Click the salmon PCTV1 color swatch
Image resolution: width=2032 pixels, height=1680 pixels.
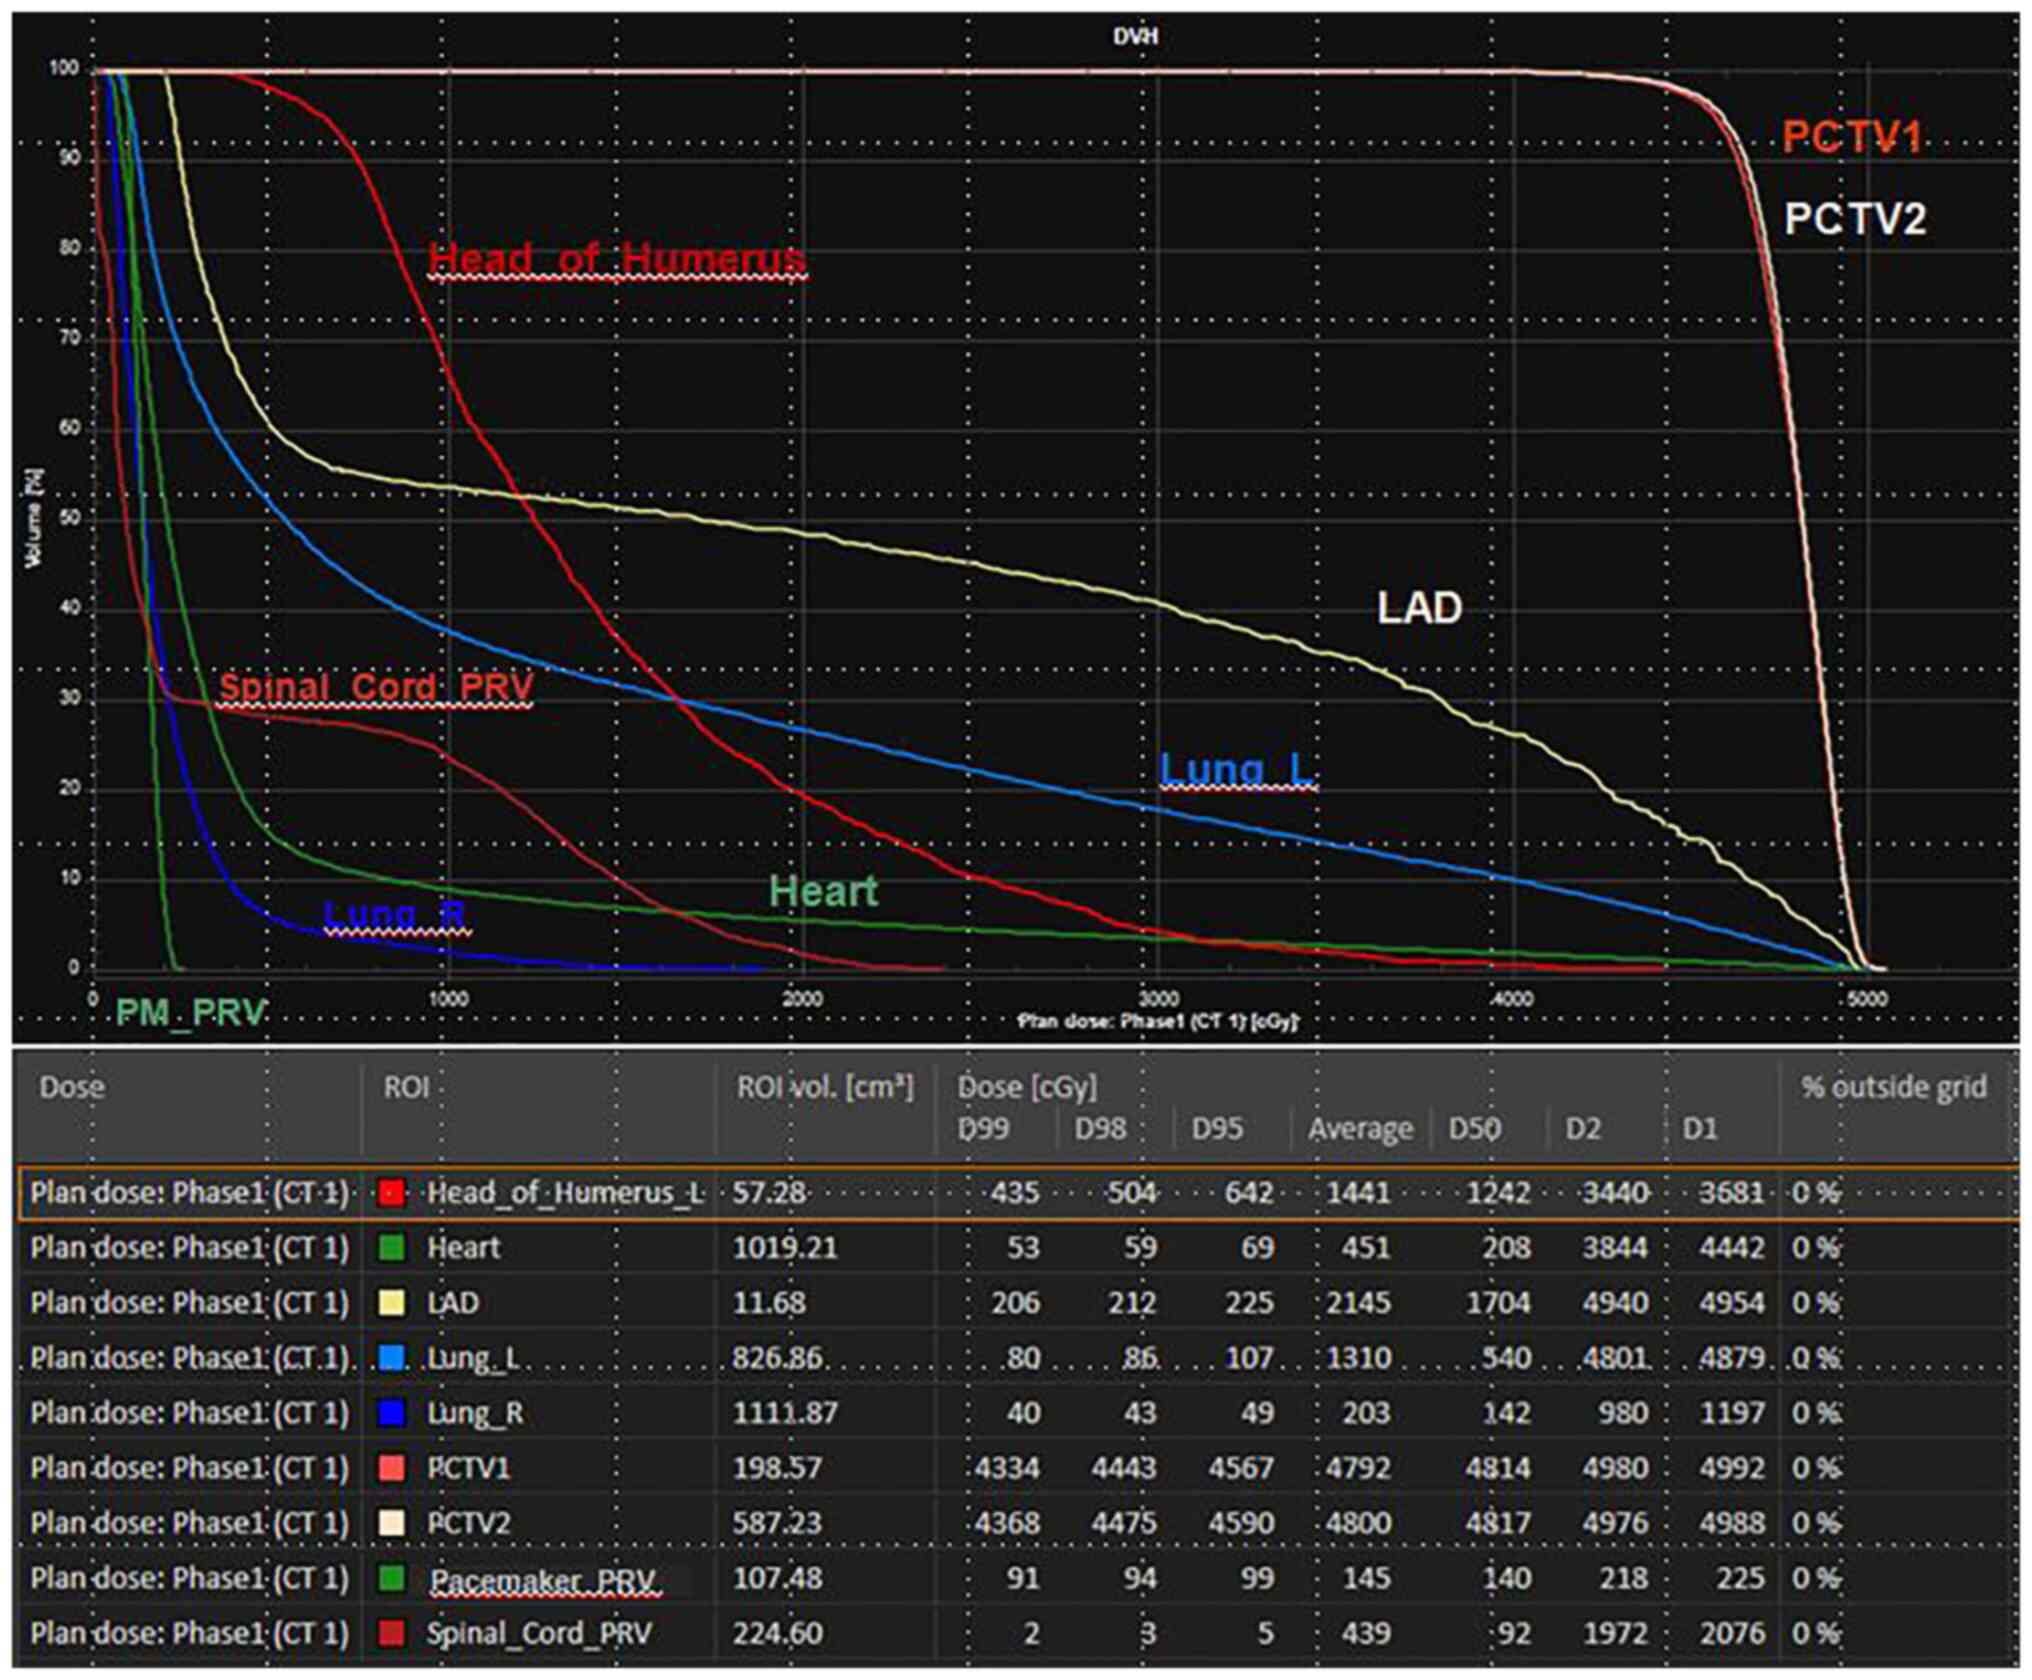pyautogui.click(x=391, y=1468)
